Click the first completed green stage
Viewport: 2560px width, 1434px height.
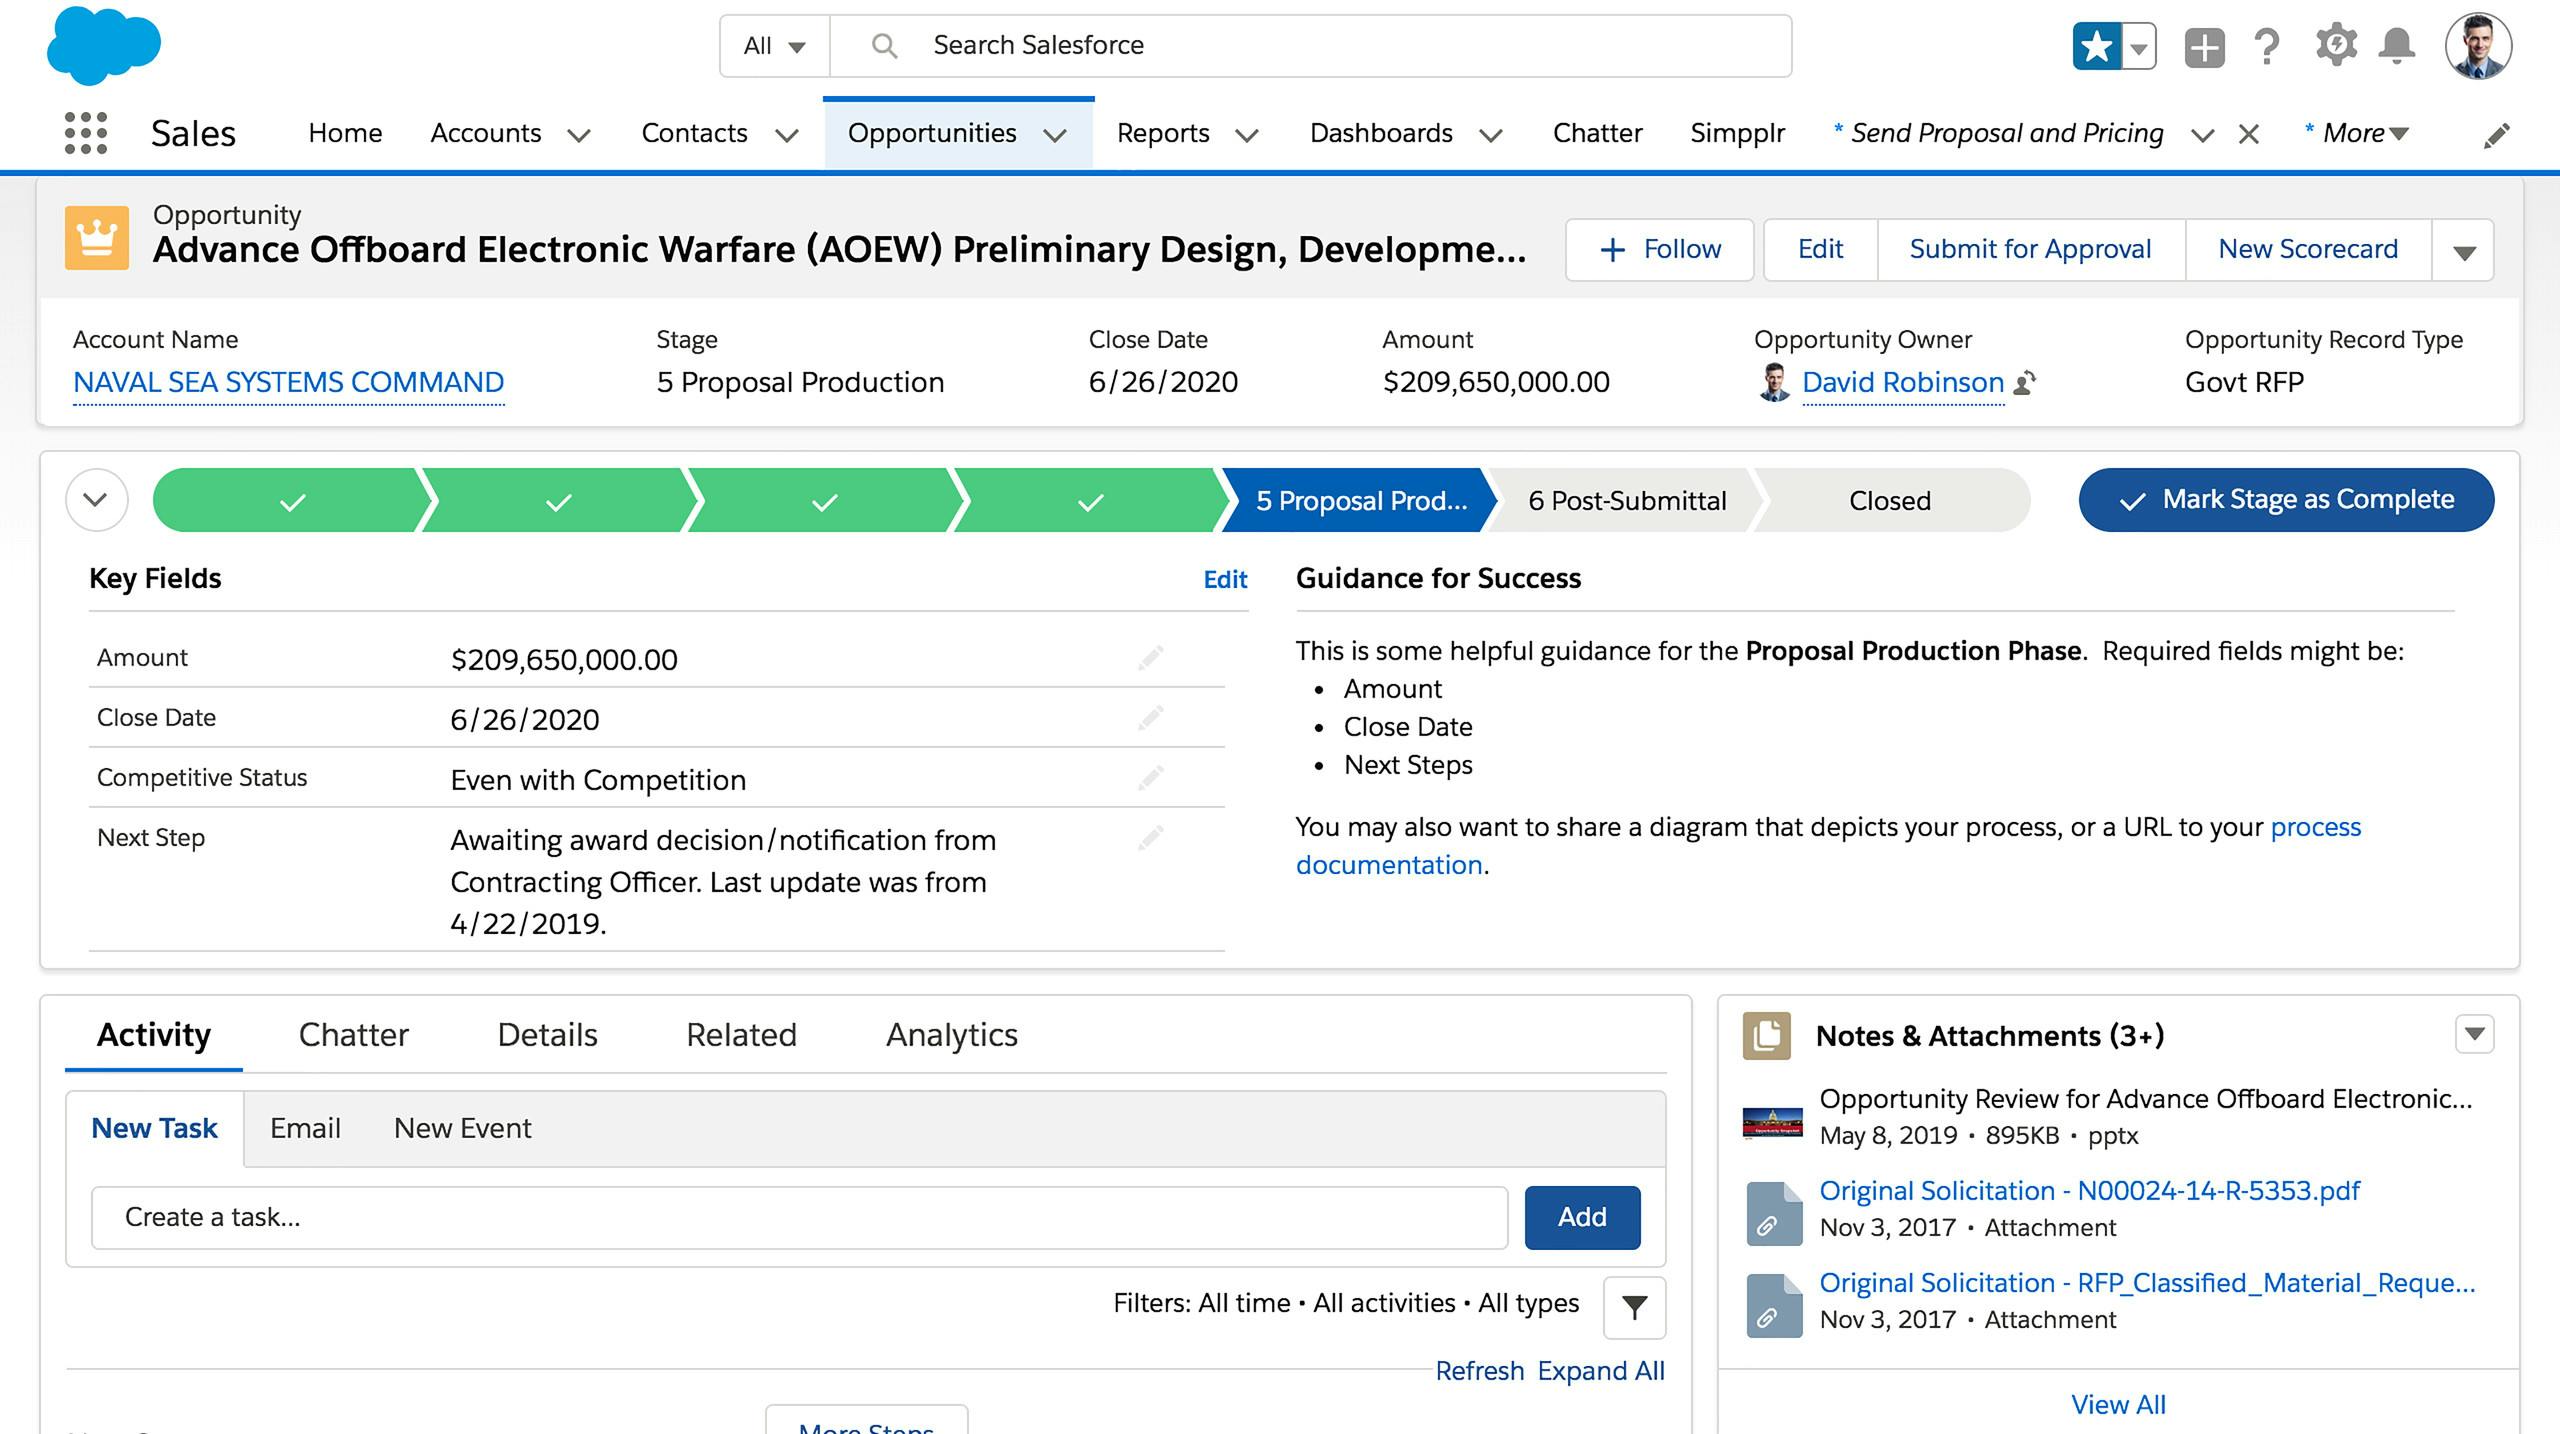click(291, 500)
